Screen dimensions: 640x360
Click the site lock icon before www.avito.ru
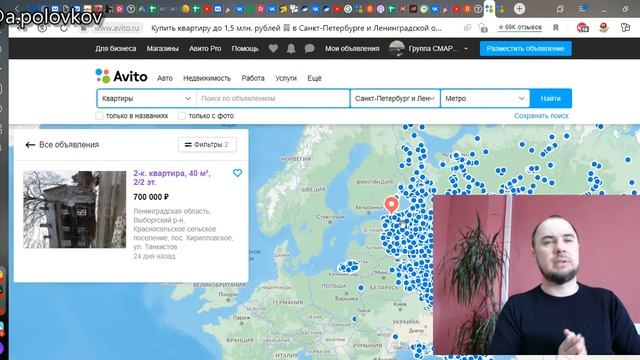pos(83,28)
